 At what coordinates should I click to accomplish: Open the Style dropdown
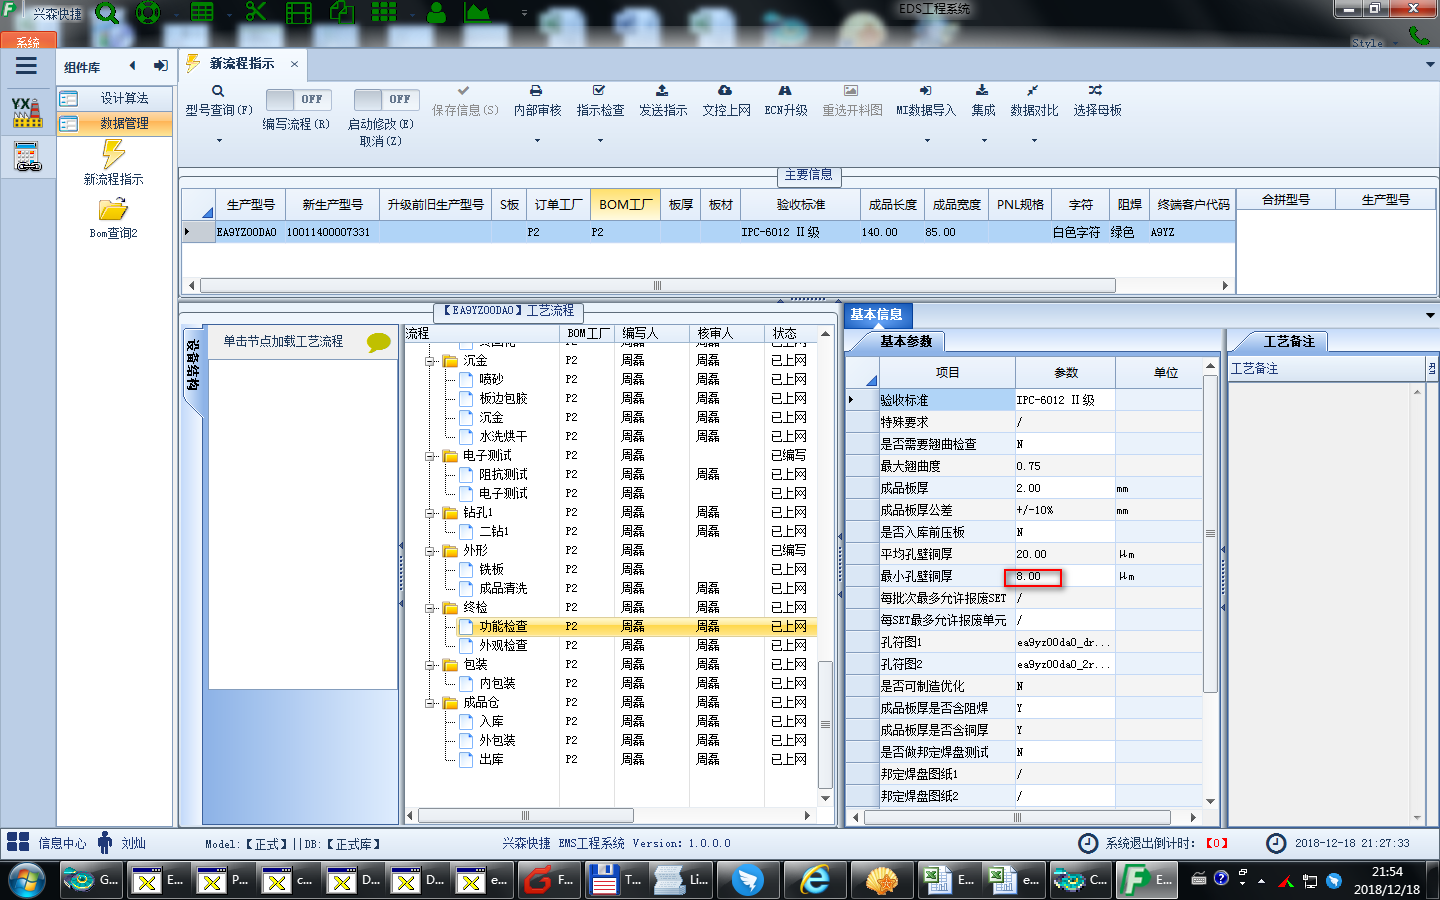point(1375,43)
